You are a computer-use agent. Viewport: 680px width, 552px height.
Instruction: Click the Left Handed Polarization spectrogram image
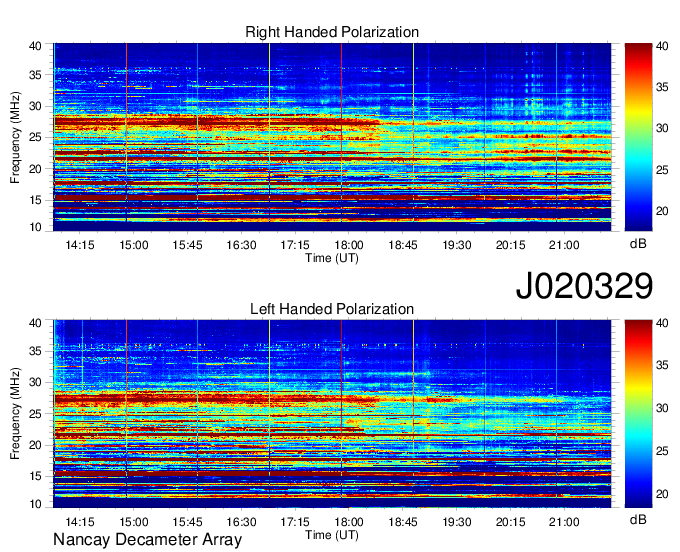332,414
